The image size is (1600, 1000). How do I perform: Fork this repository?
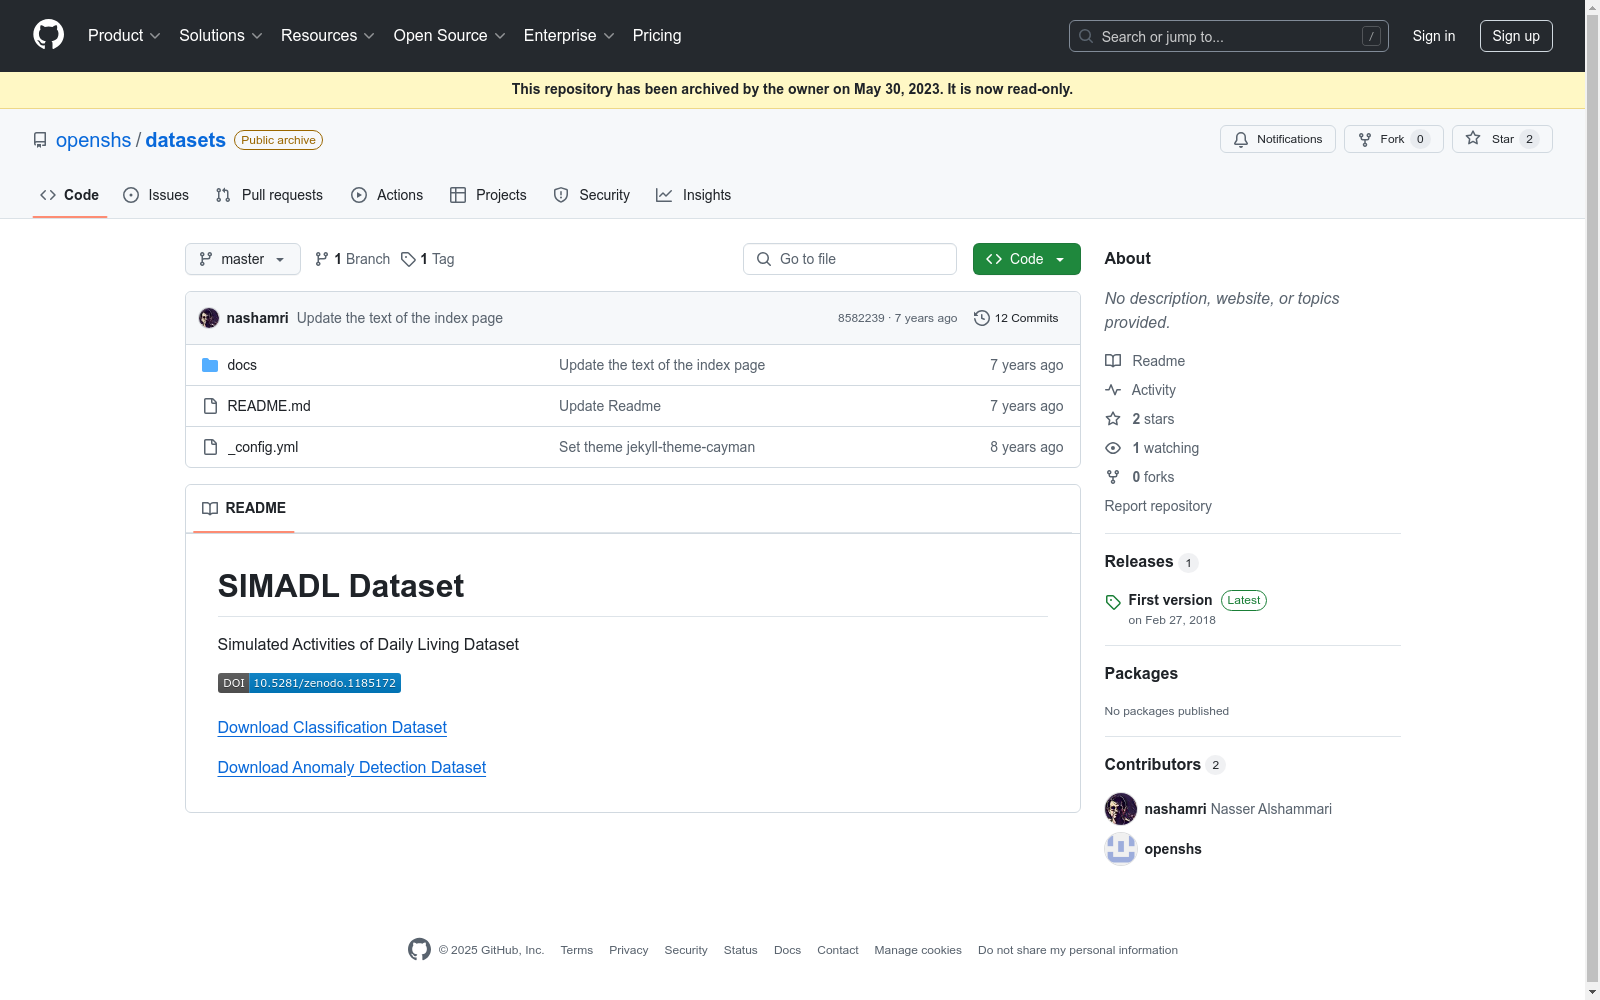click(1394, 139)
